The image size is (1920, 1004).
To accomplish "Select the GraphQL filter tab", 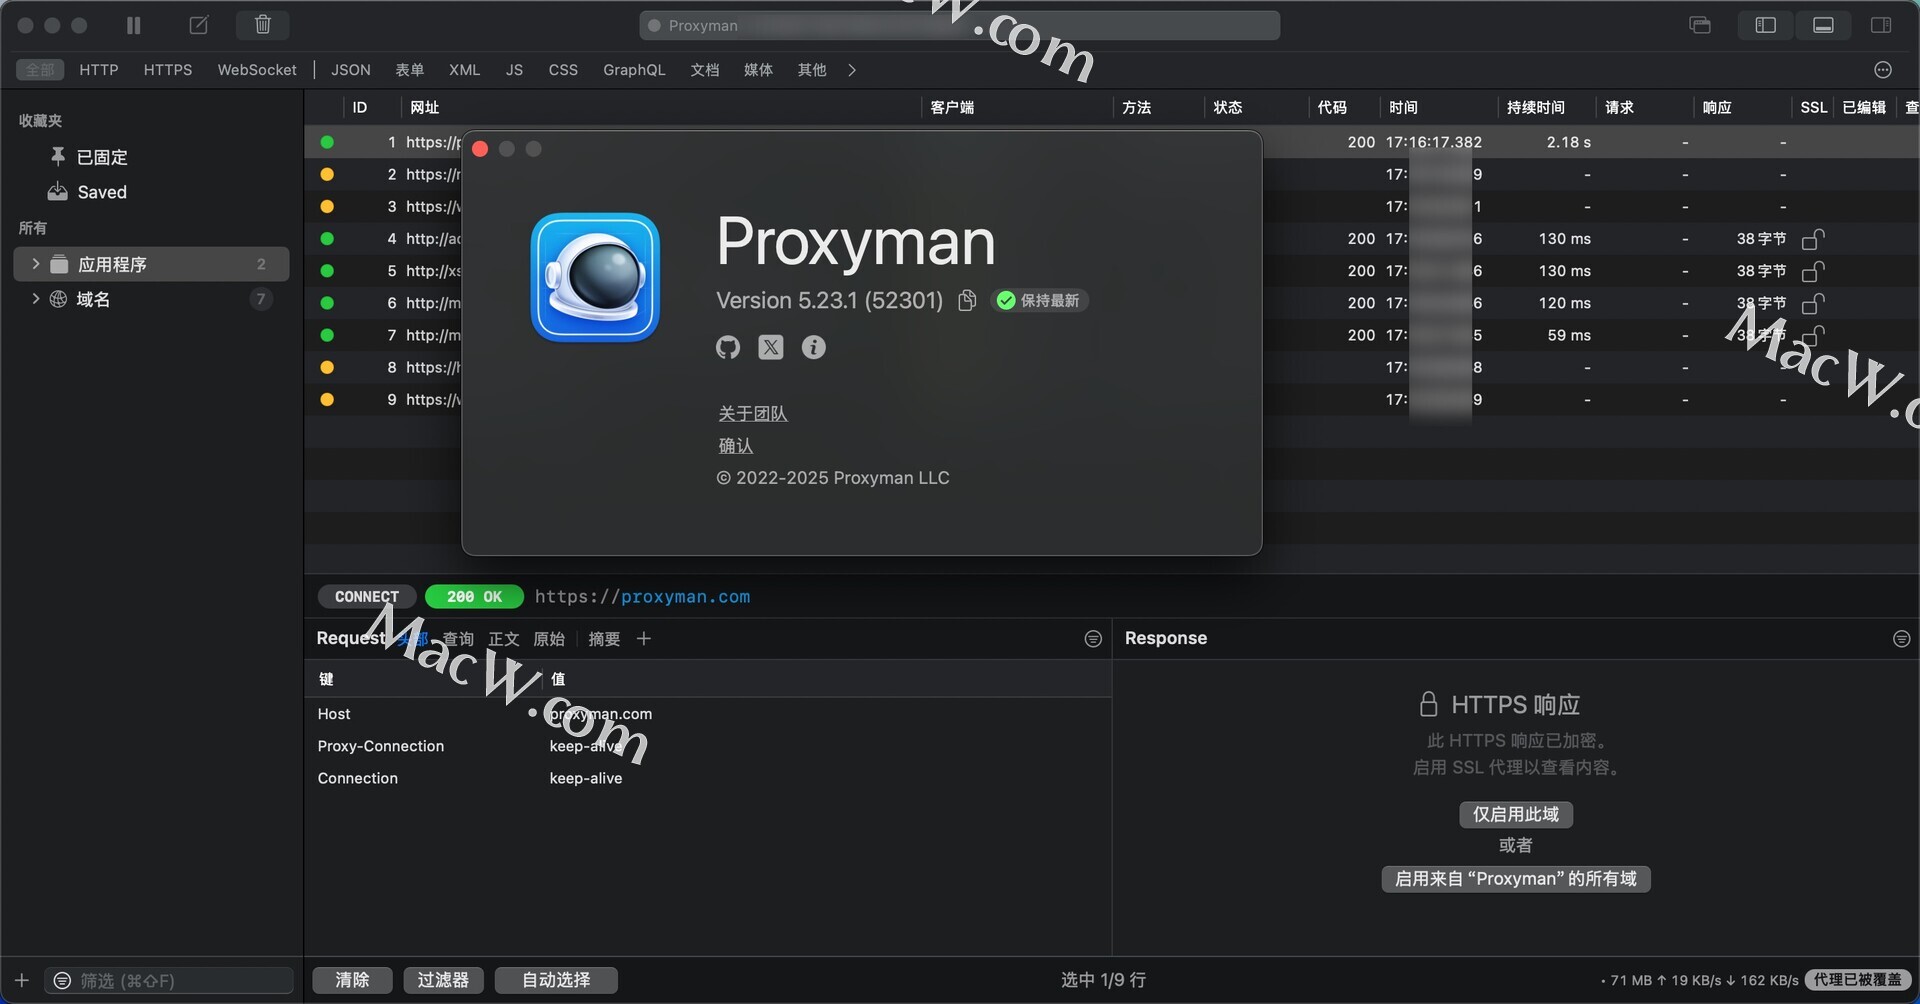I will (x=634, y=69).
